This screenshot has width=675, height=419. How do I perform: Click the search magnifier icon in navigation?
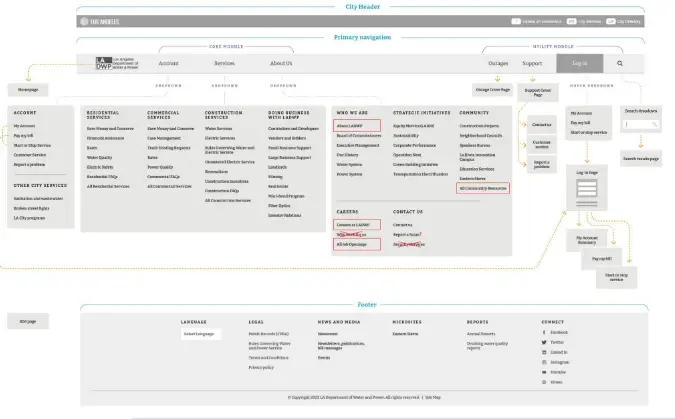pos(619,63)
